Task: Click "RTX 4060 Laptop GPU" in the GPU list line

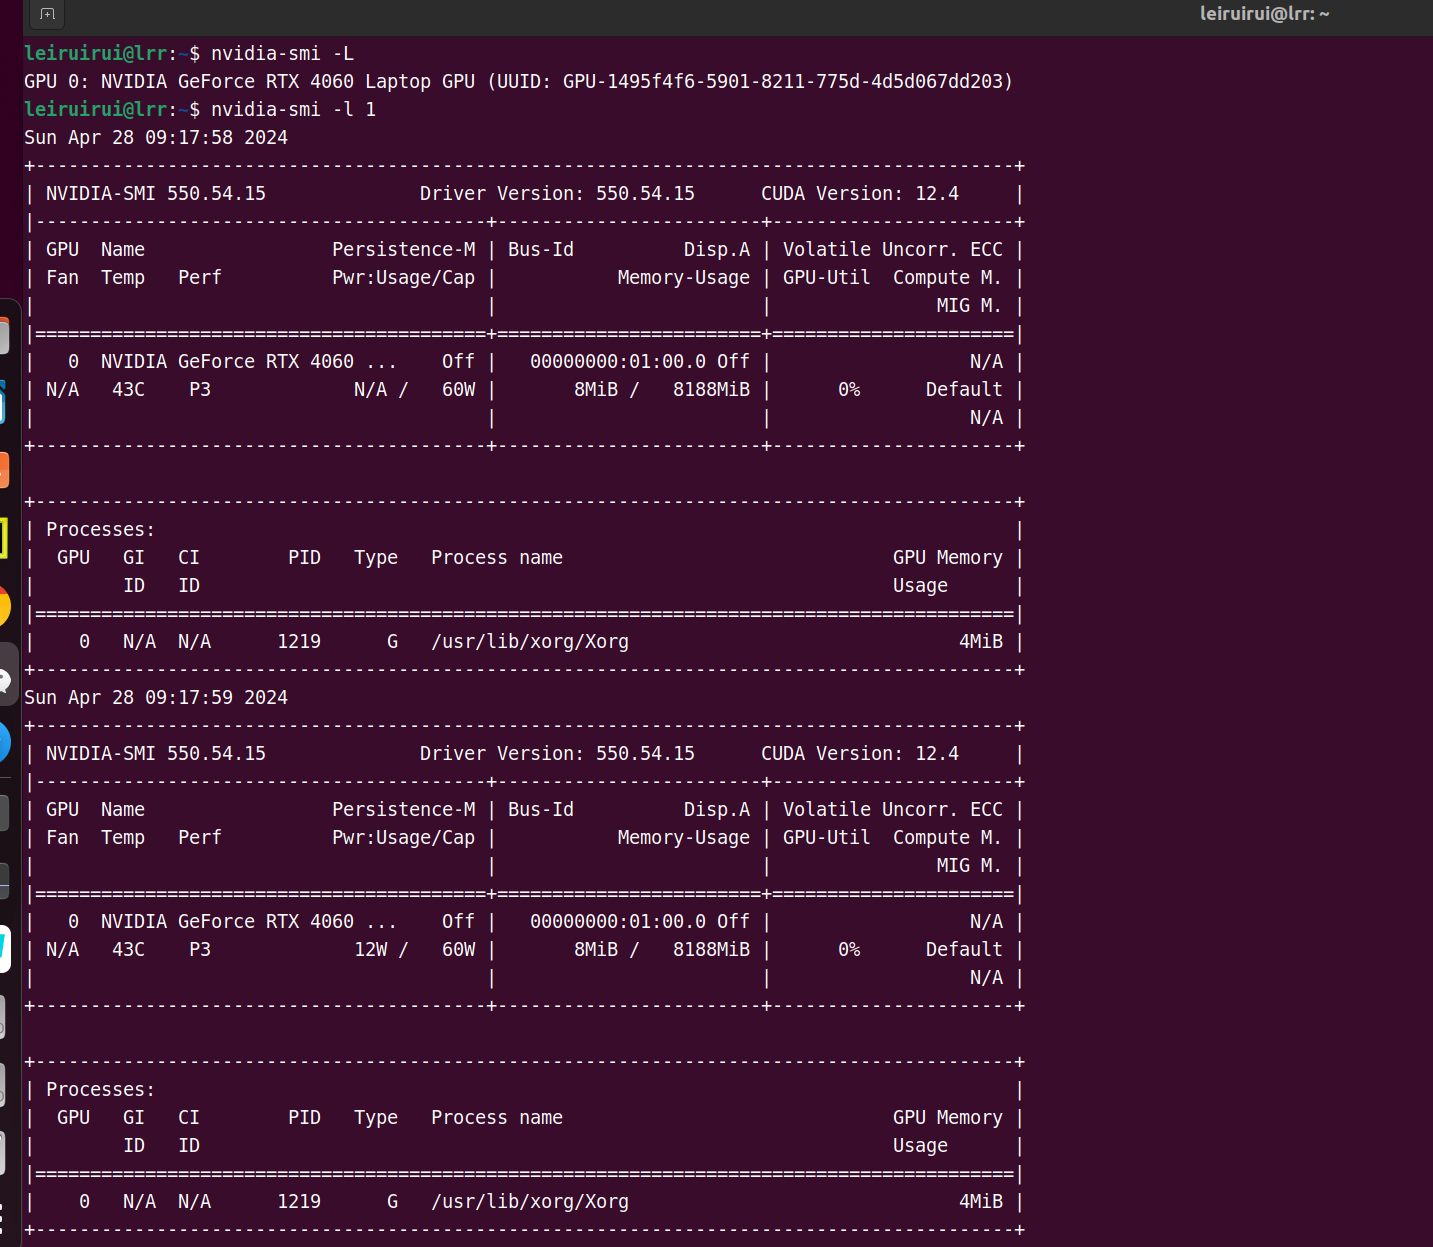Action: click(370, 82)
